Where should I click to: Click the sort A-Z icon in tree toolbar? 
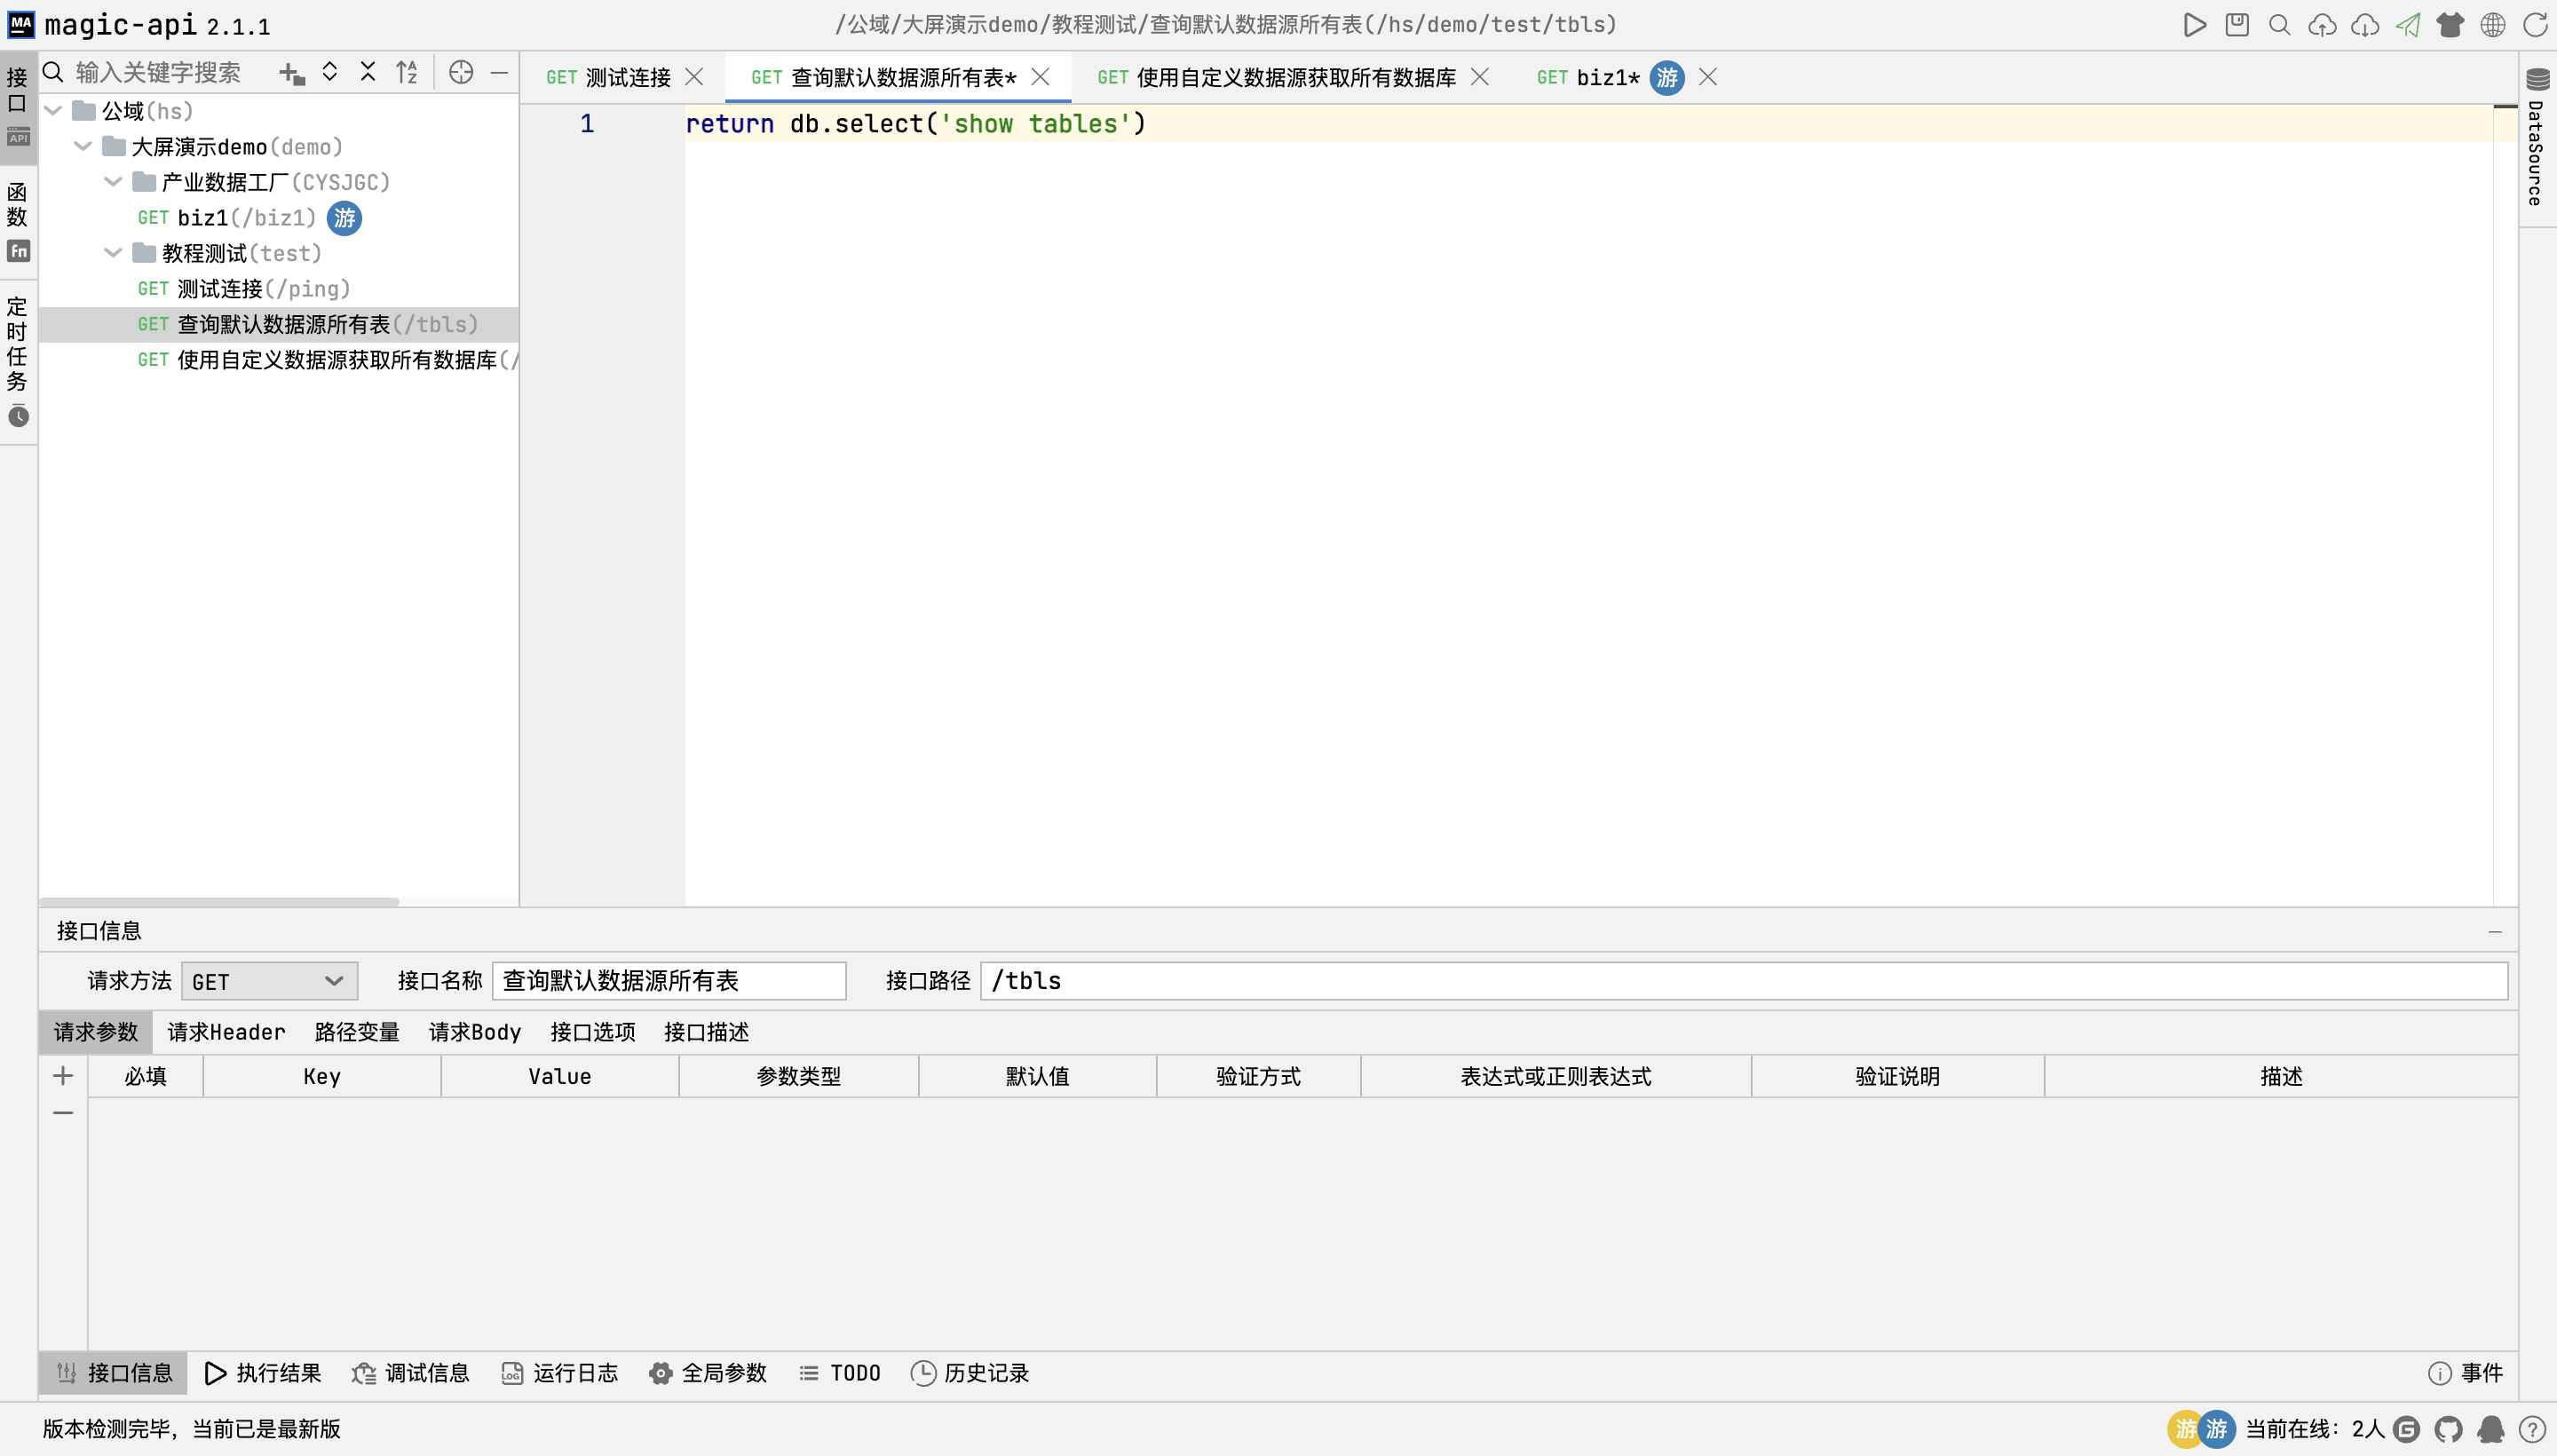pyautogui.click(x=406, y=72)
